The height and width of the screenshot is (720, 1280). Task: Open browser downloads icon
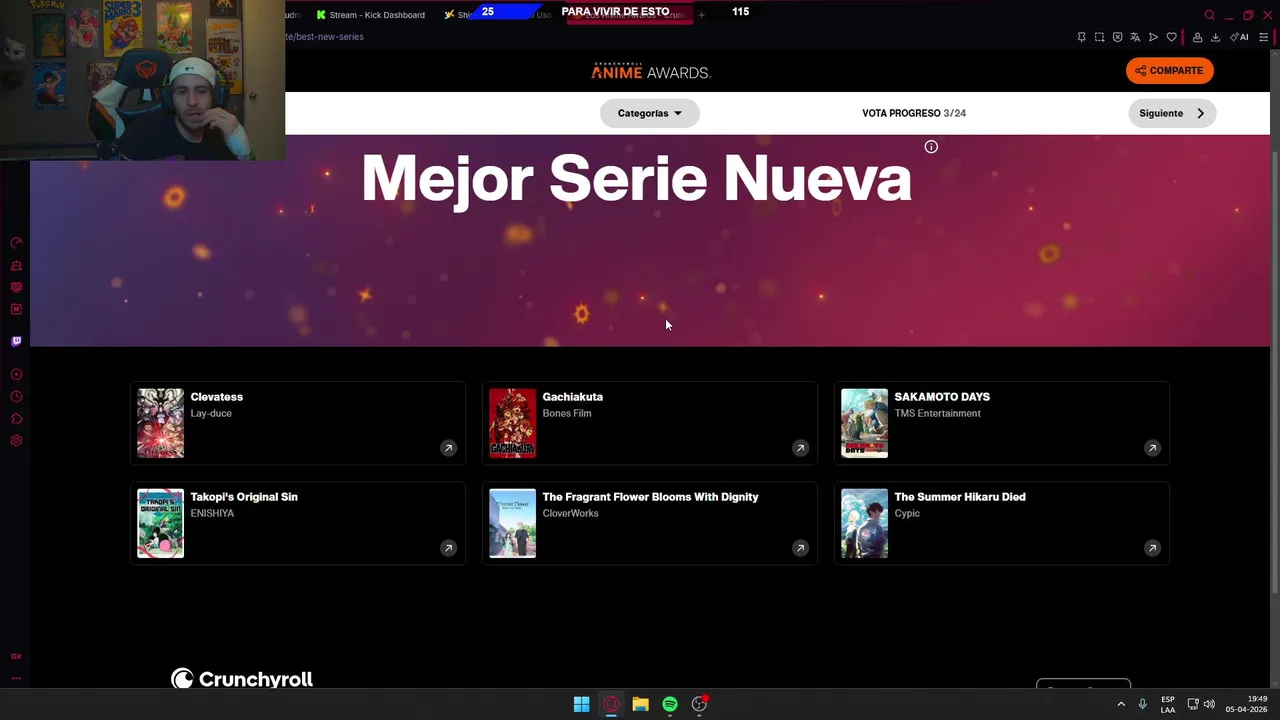coord(1215,37)
